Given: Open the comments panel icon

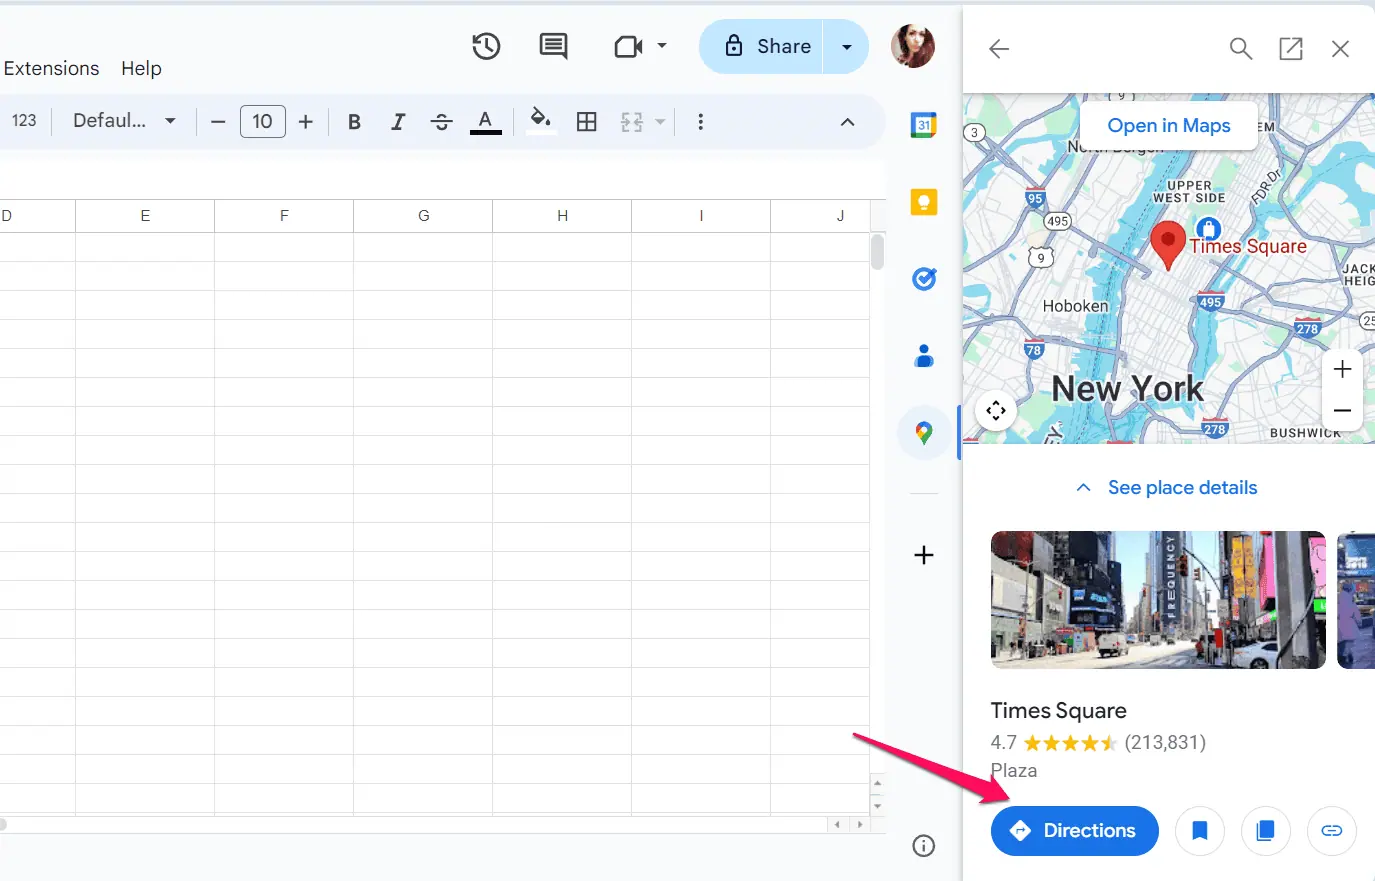Looking at the screenshot, I should coord(553,46).
